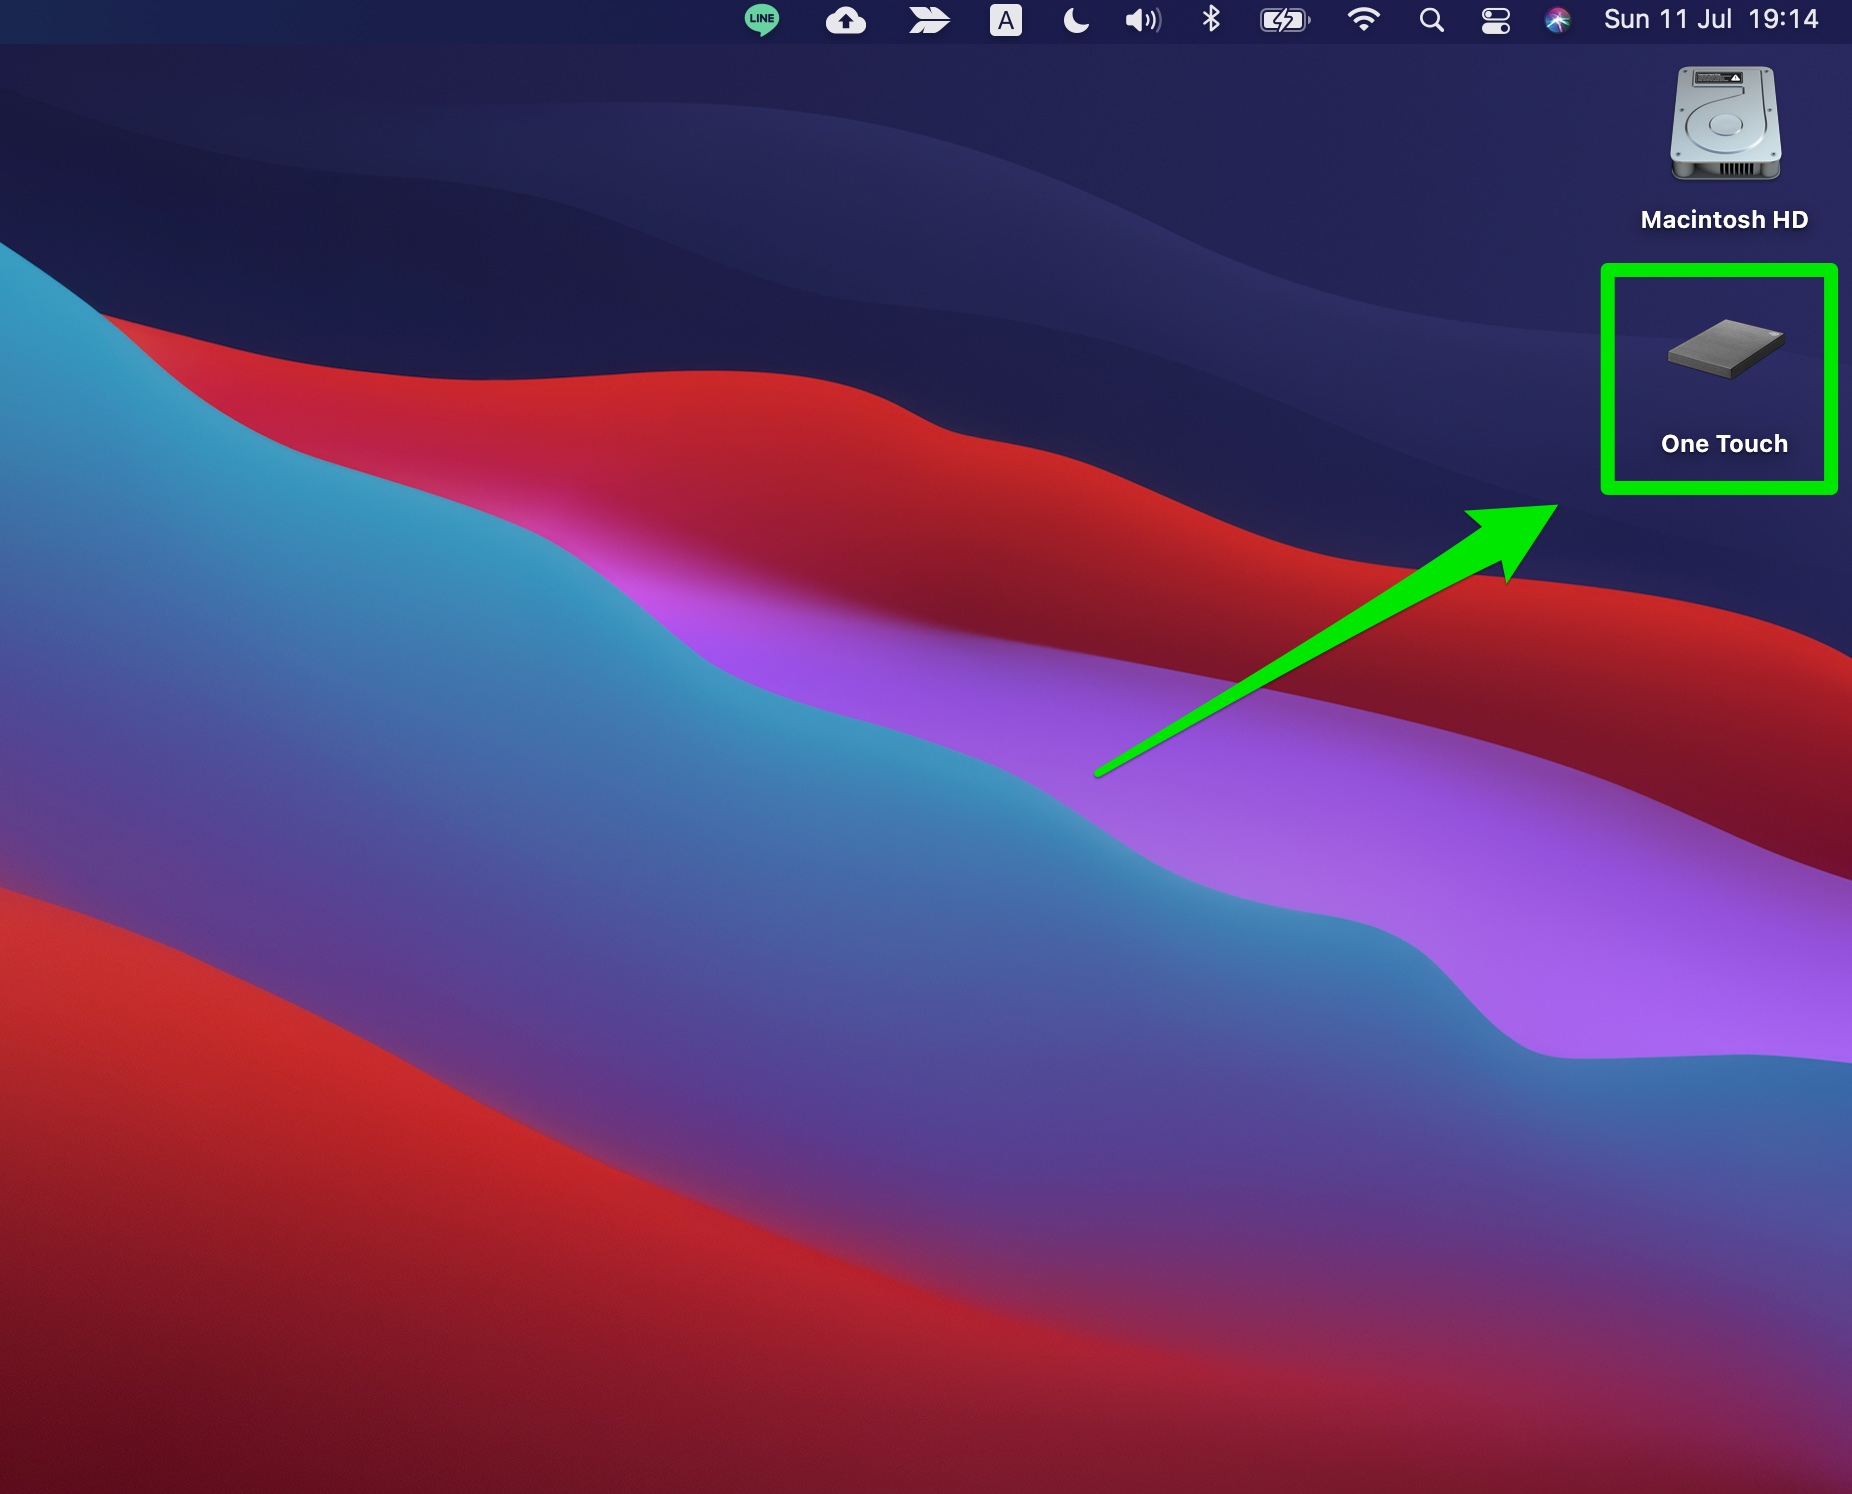The height and width of the screenshot is (1494, 1852).
Task: Open the double-arrow menu bar app icon
Action: 928,20
